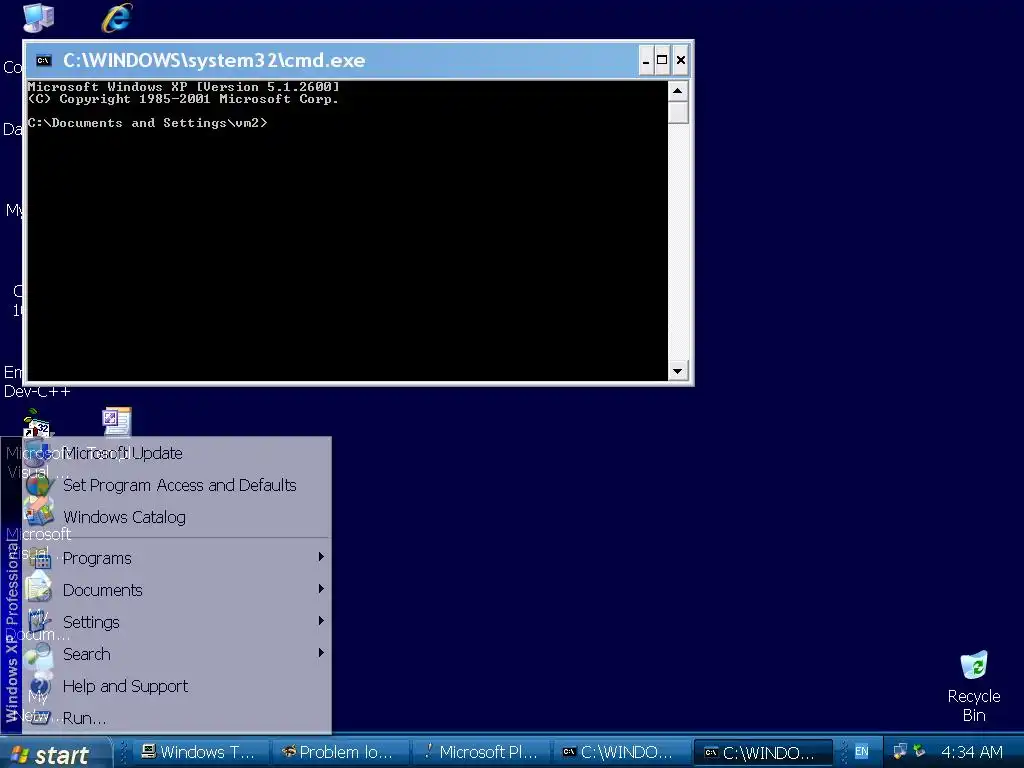The image size is (1024, 768).
Task: Expand the Documents submenu arrow
Action: 321,588
